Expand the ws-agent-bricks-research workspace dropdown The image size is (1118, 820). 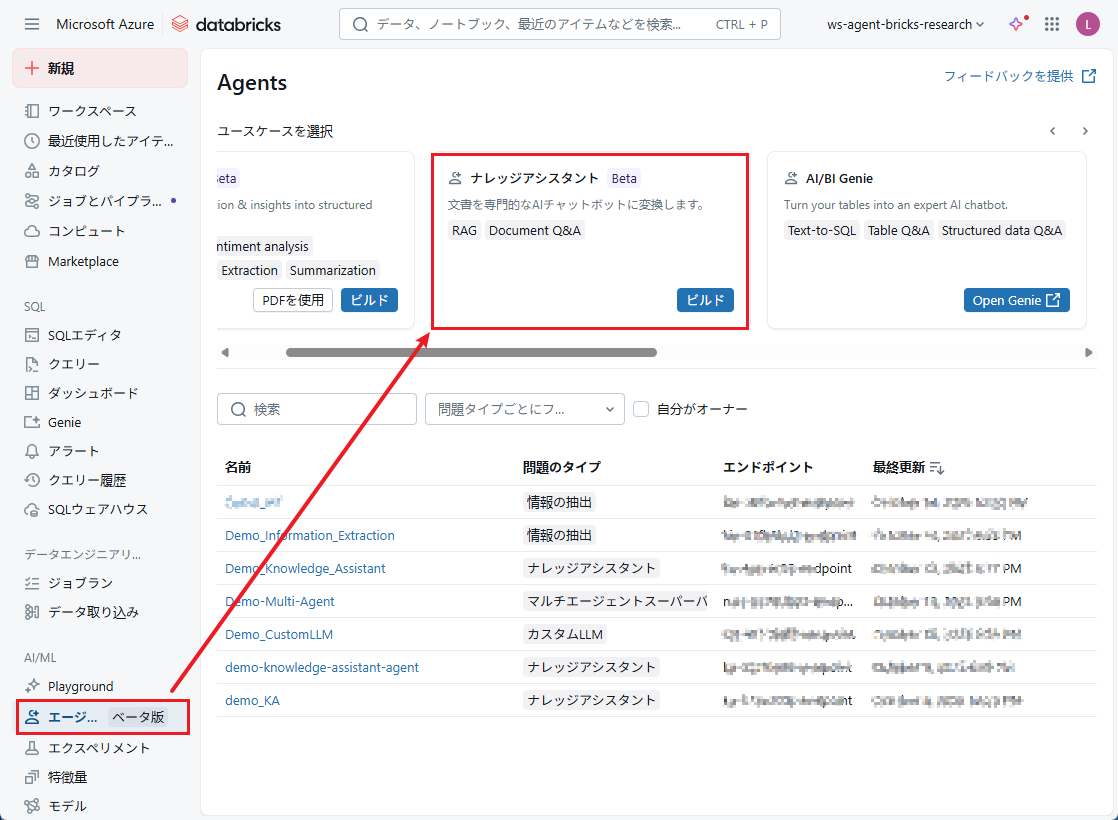click(x=905, y=24)
